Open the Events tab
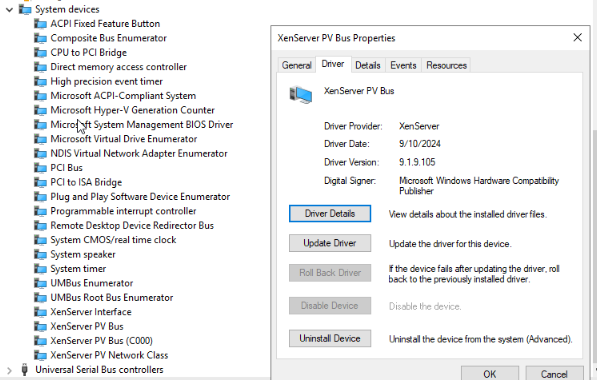 click(403, 65)
